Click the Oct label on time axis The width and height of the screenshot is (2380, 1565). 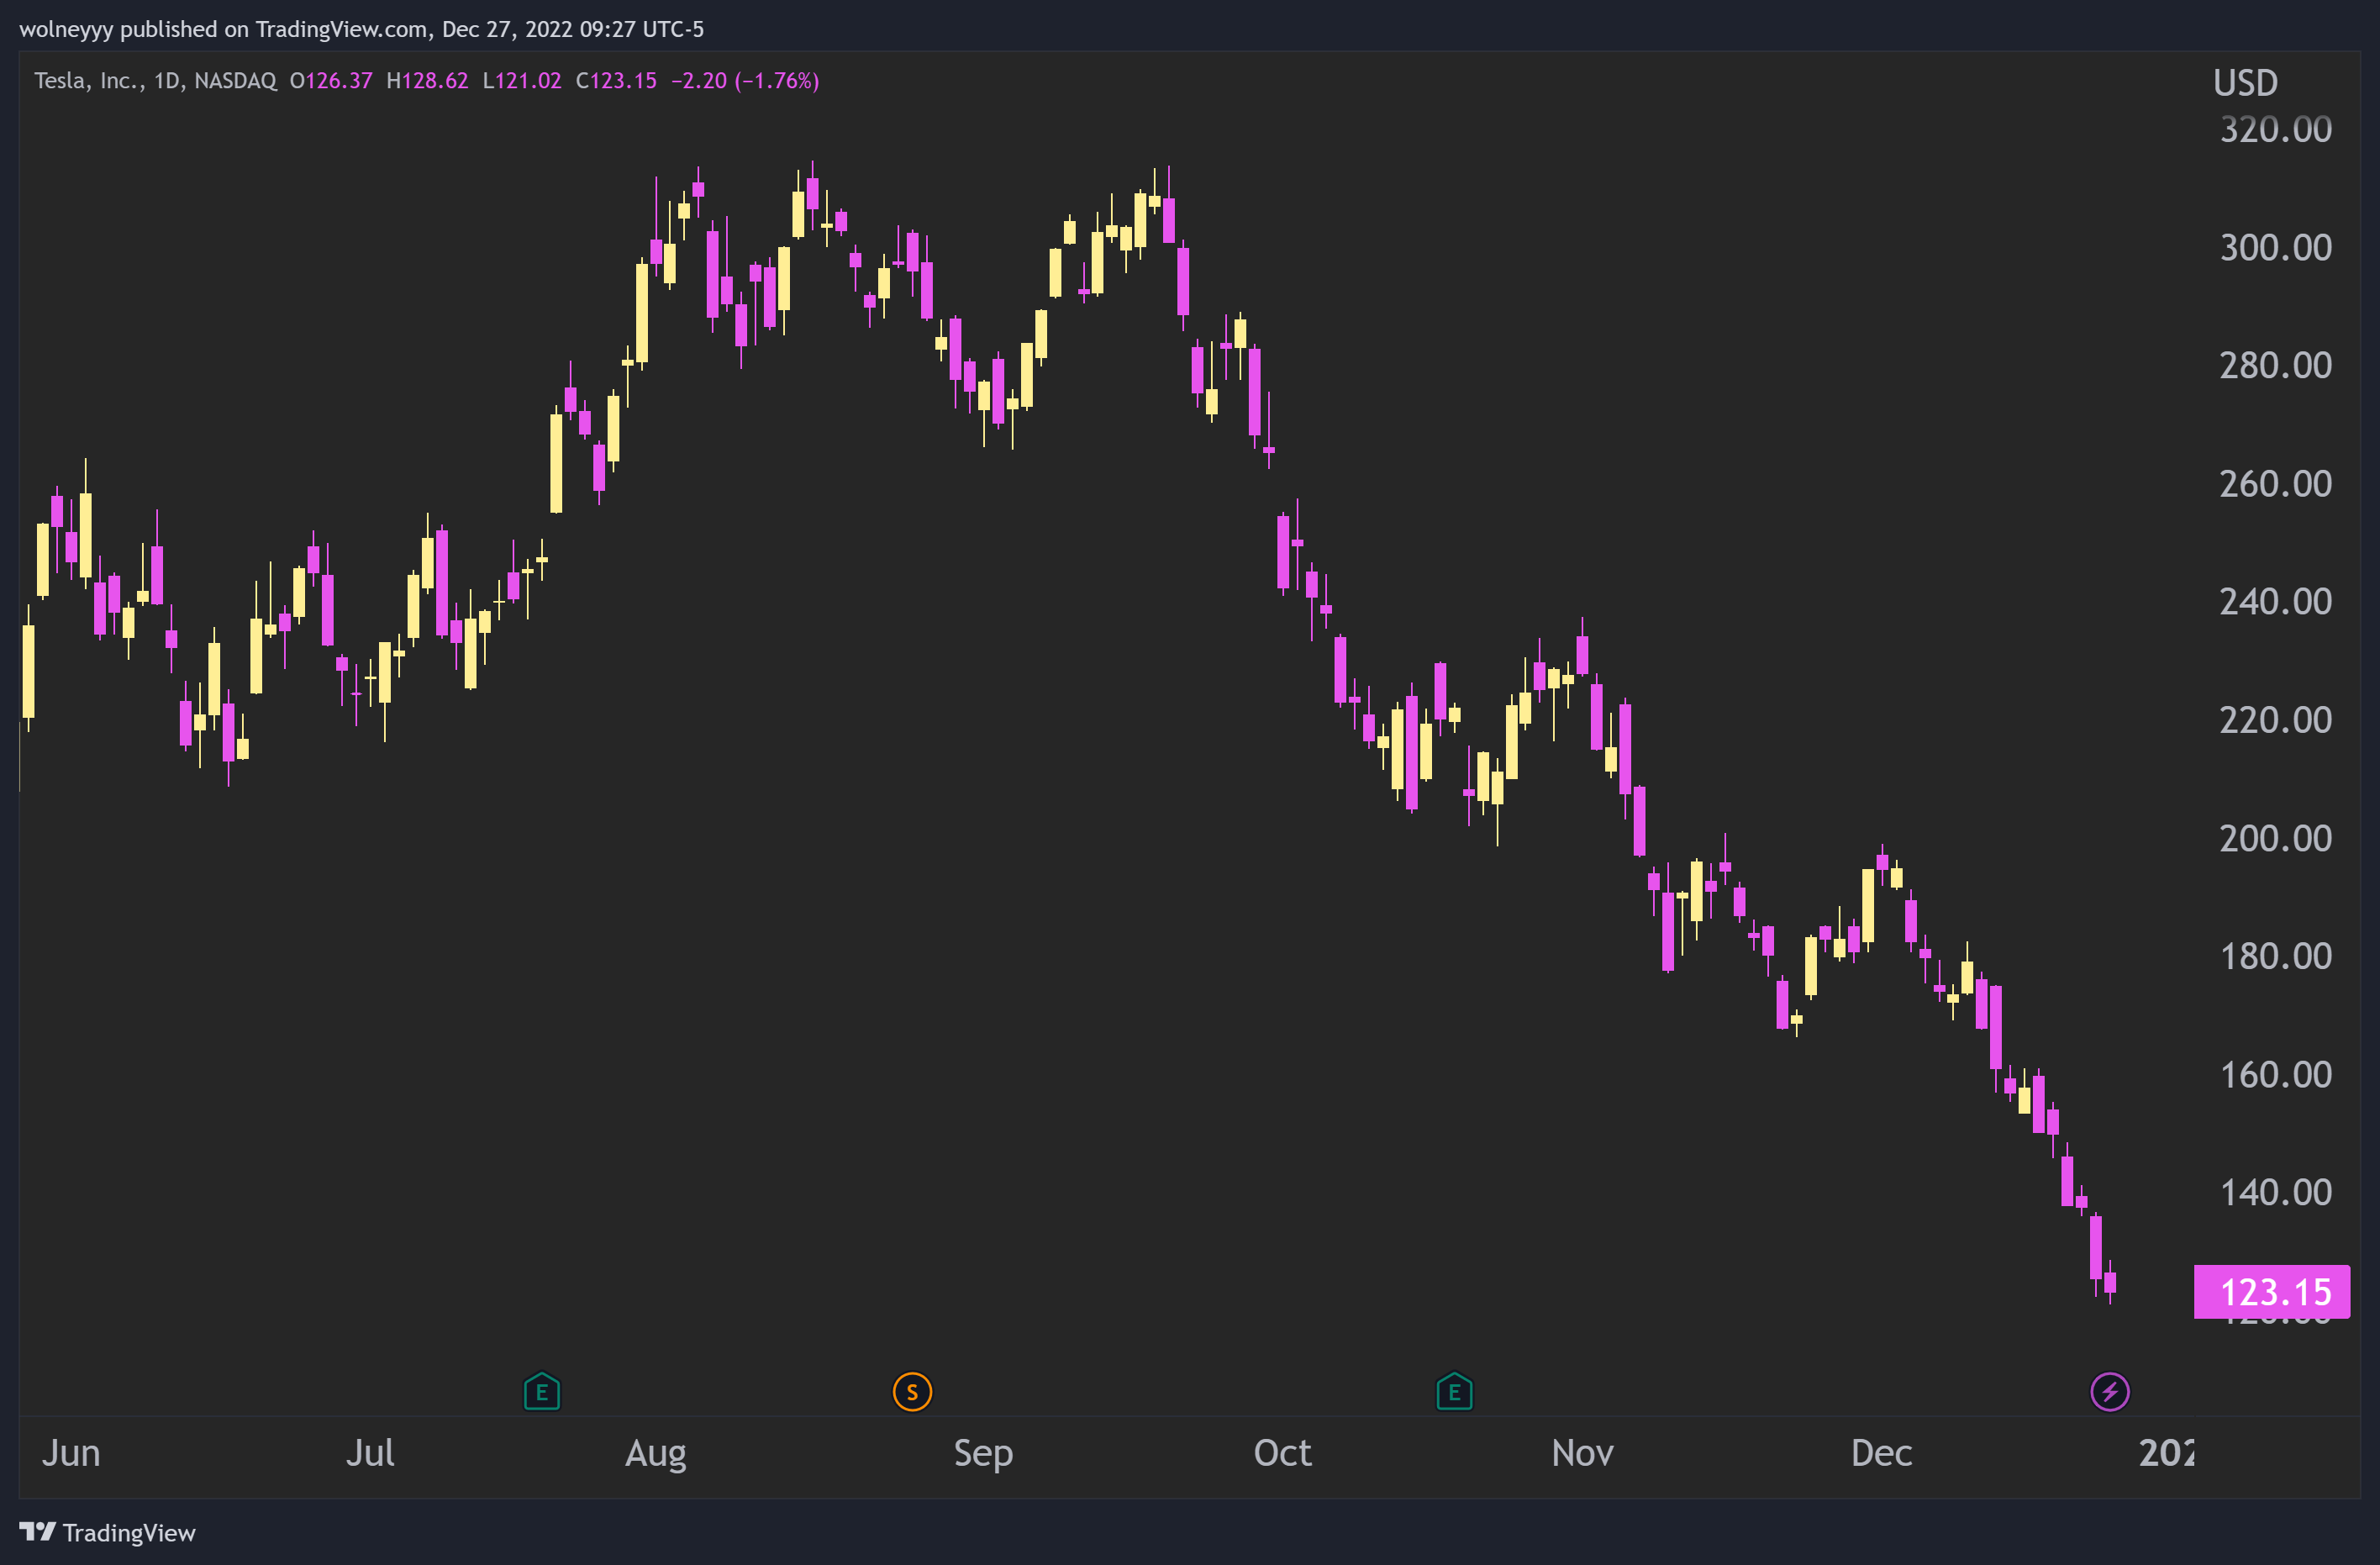[x=1282, y=1452]
